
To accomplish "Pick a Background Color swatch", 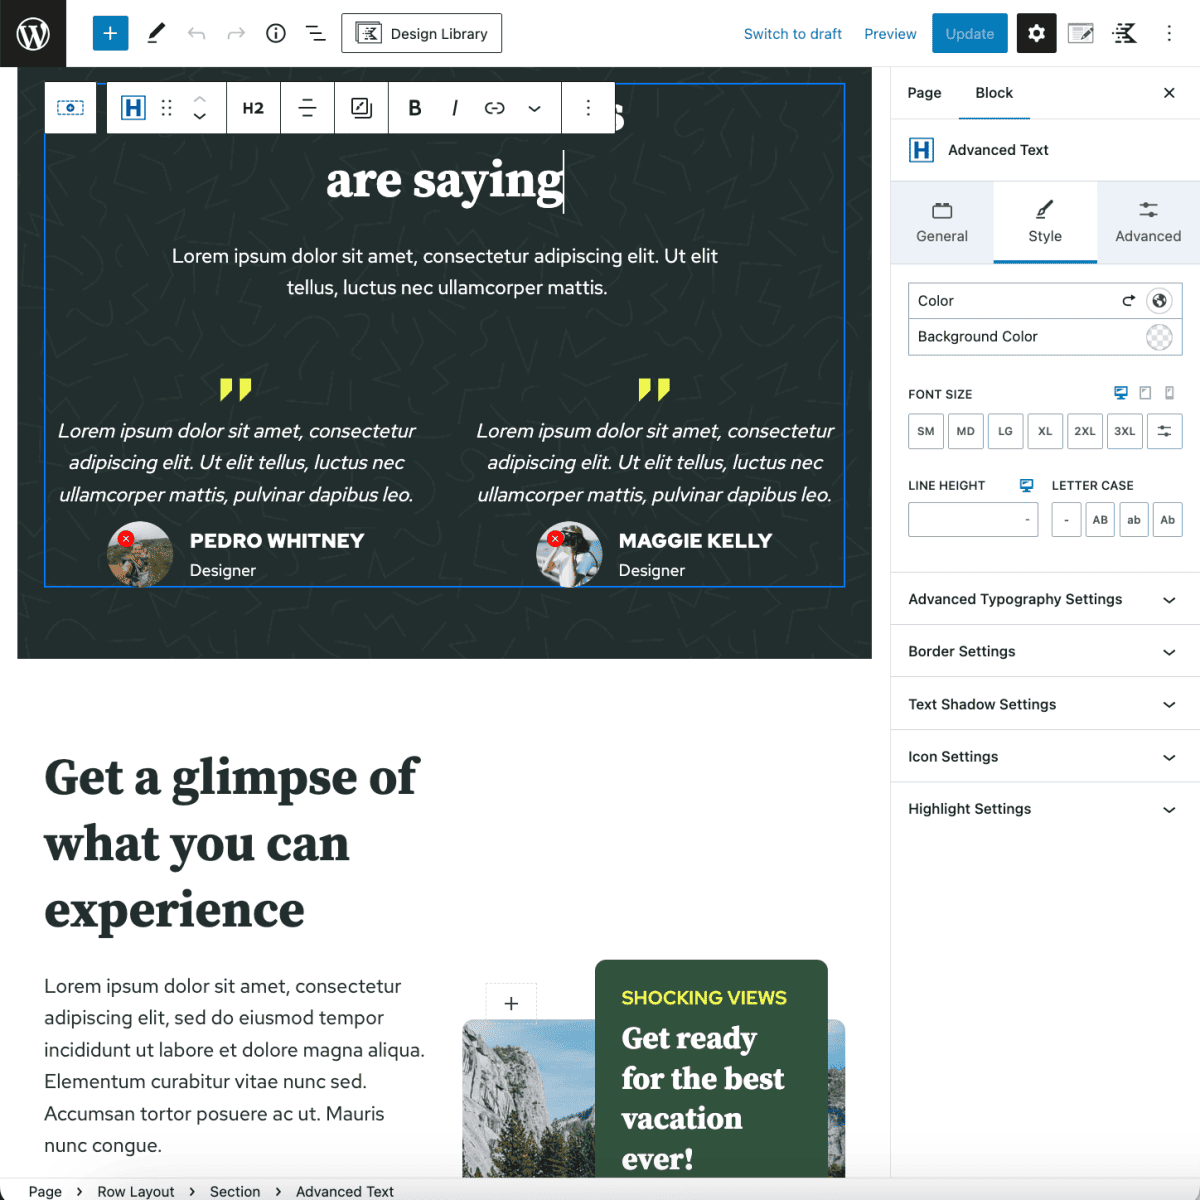I will click(1159, 337).
